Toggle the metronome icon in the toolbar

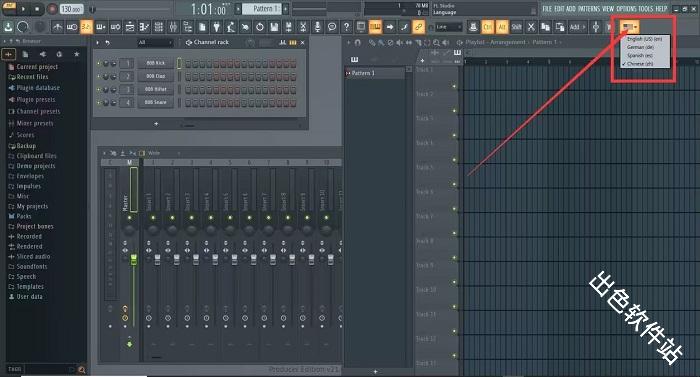[58, 27]
